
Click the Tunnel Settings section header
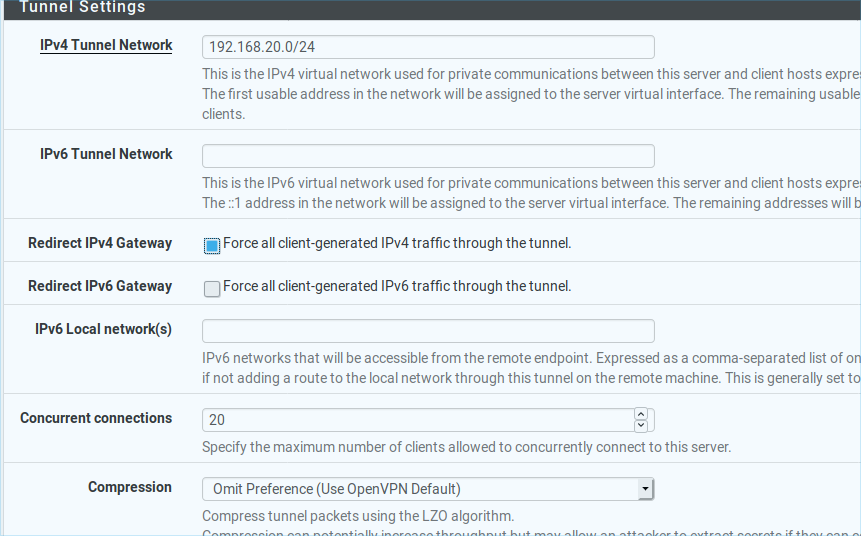(82, 7)
